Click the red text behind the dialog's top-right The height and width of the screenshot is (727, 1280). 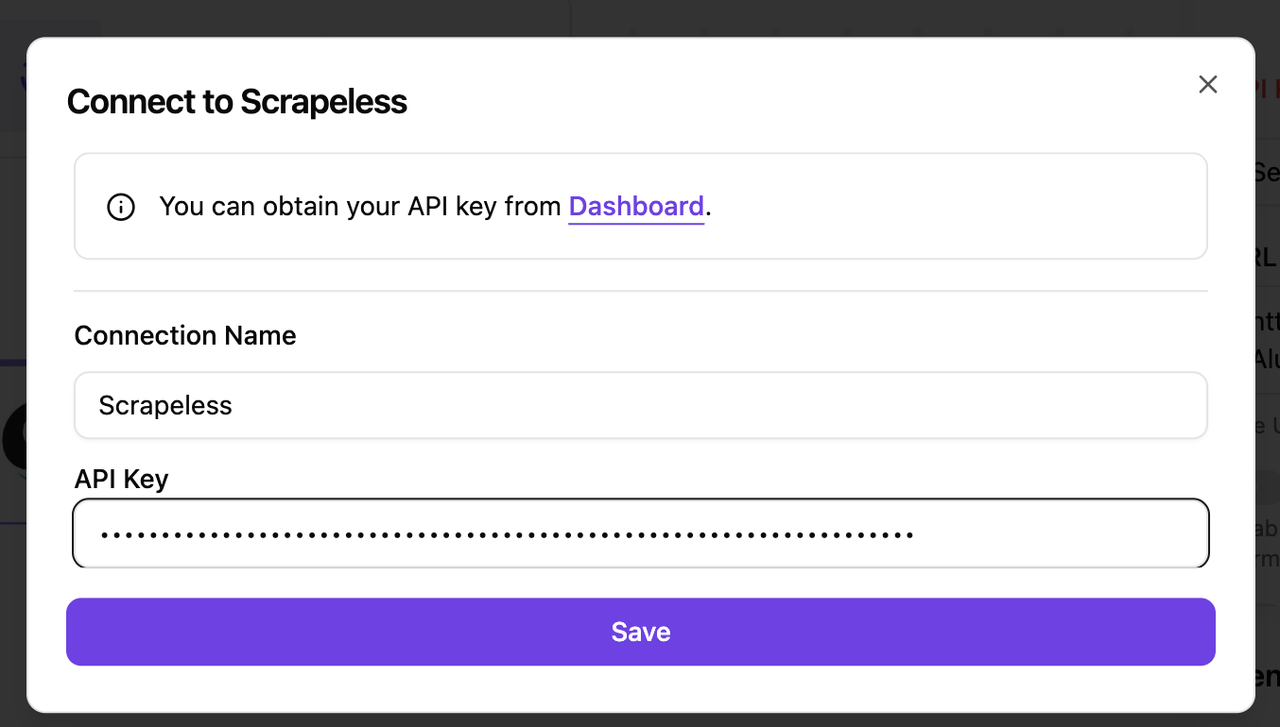pos(1266,88)
